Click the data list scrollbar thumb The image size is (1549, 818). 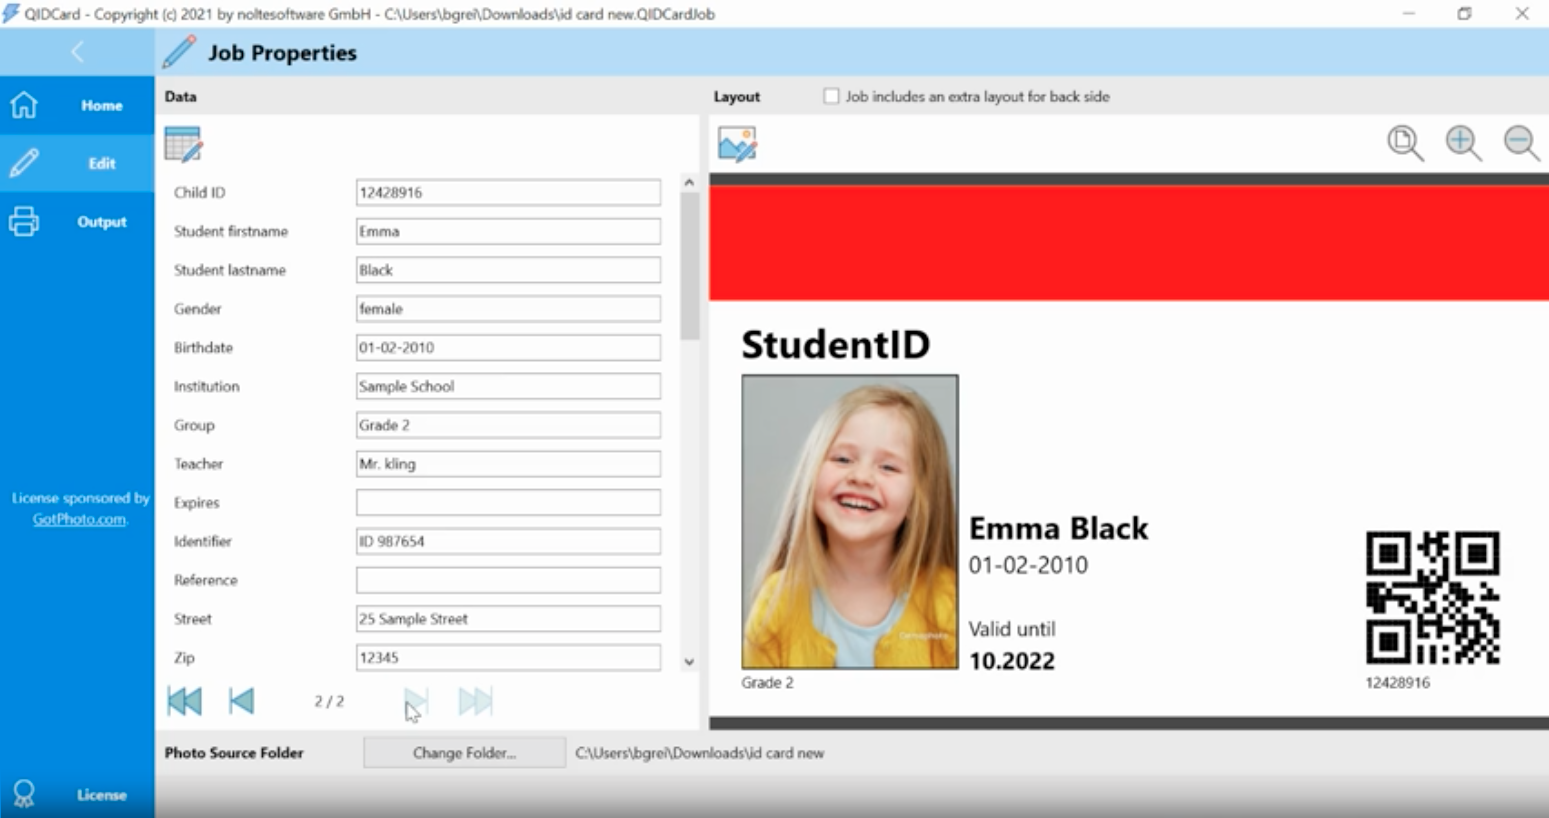click(x=689, y=265)
